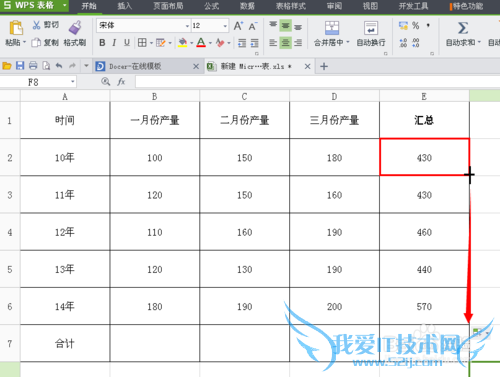The height and width of the screenshot is (377, 500).
Task: Toggle right horizontal alignment
Action: click(298, 43)
